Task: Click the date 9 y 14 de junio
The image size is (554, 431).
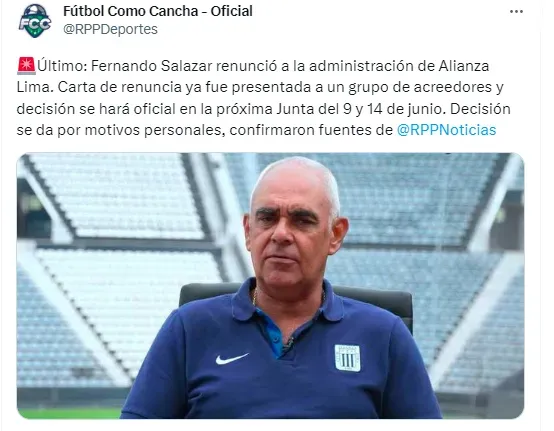Action: 392,109
